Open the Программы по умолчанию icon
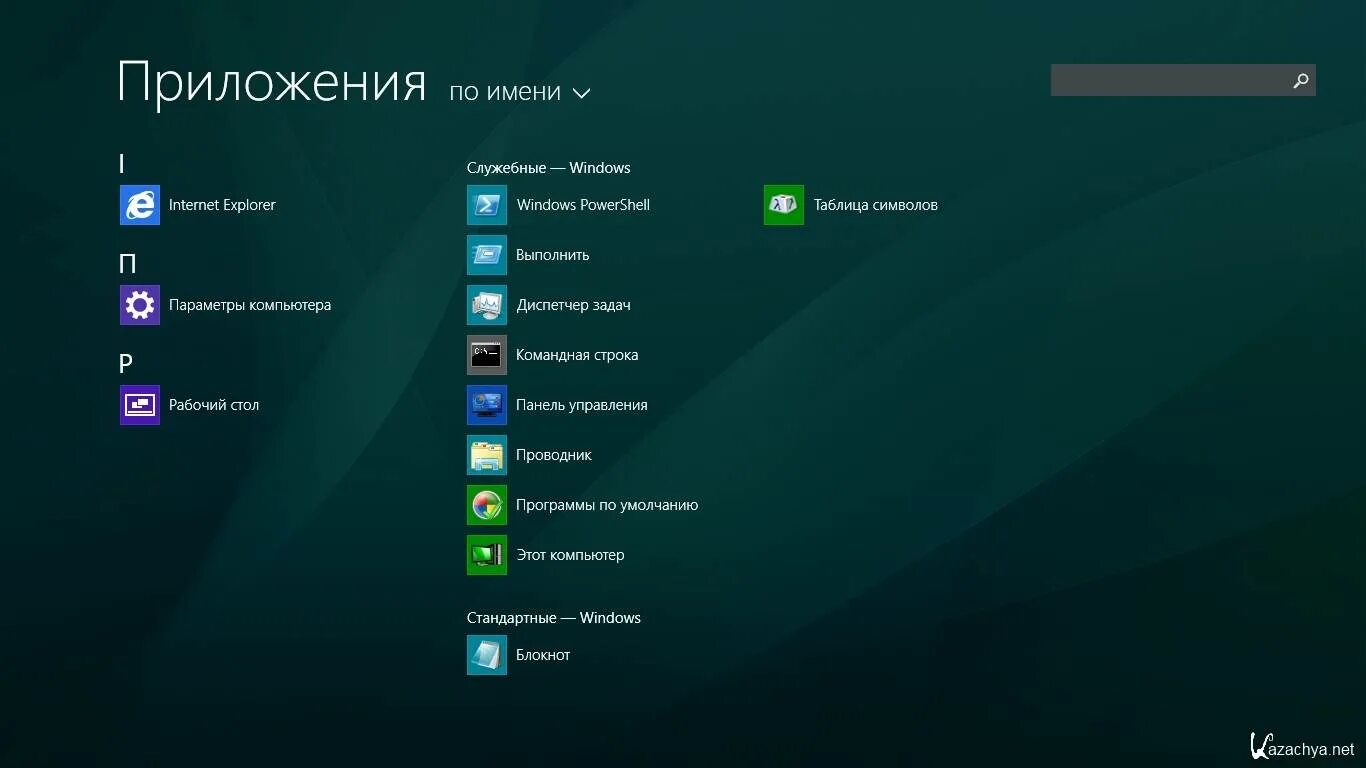The width and height of the screenshot is (1366, 768). click(x=487, y=505)
